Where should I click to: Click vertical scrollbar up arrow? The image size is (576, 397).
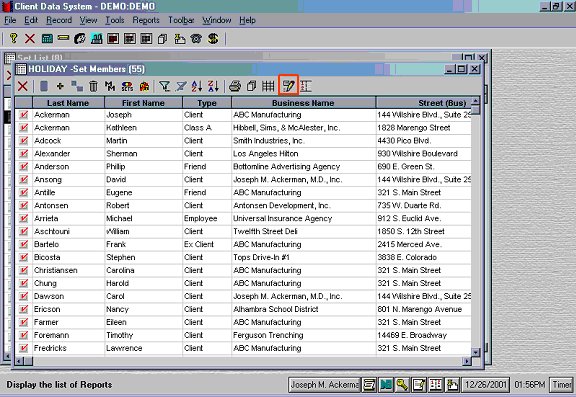tap(475, 101)
